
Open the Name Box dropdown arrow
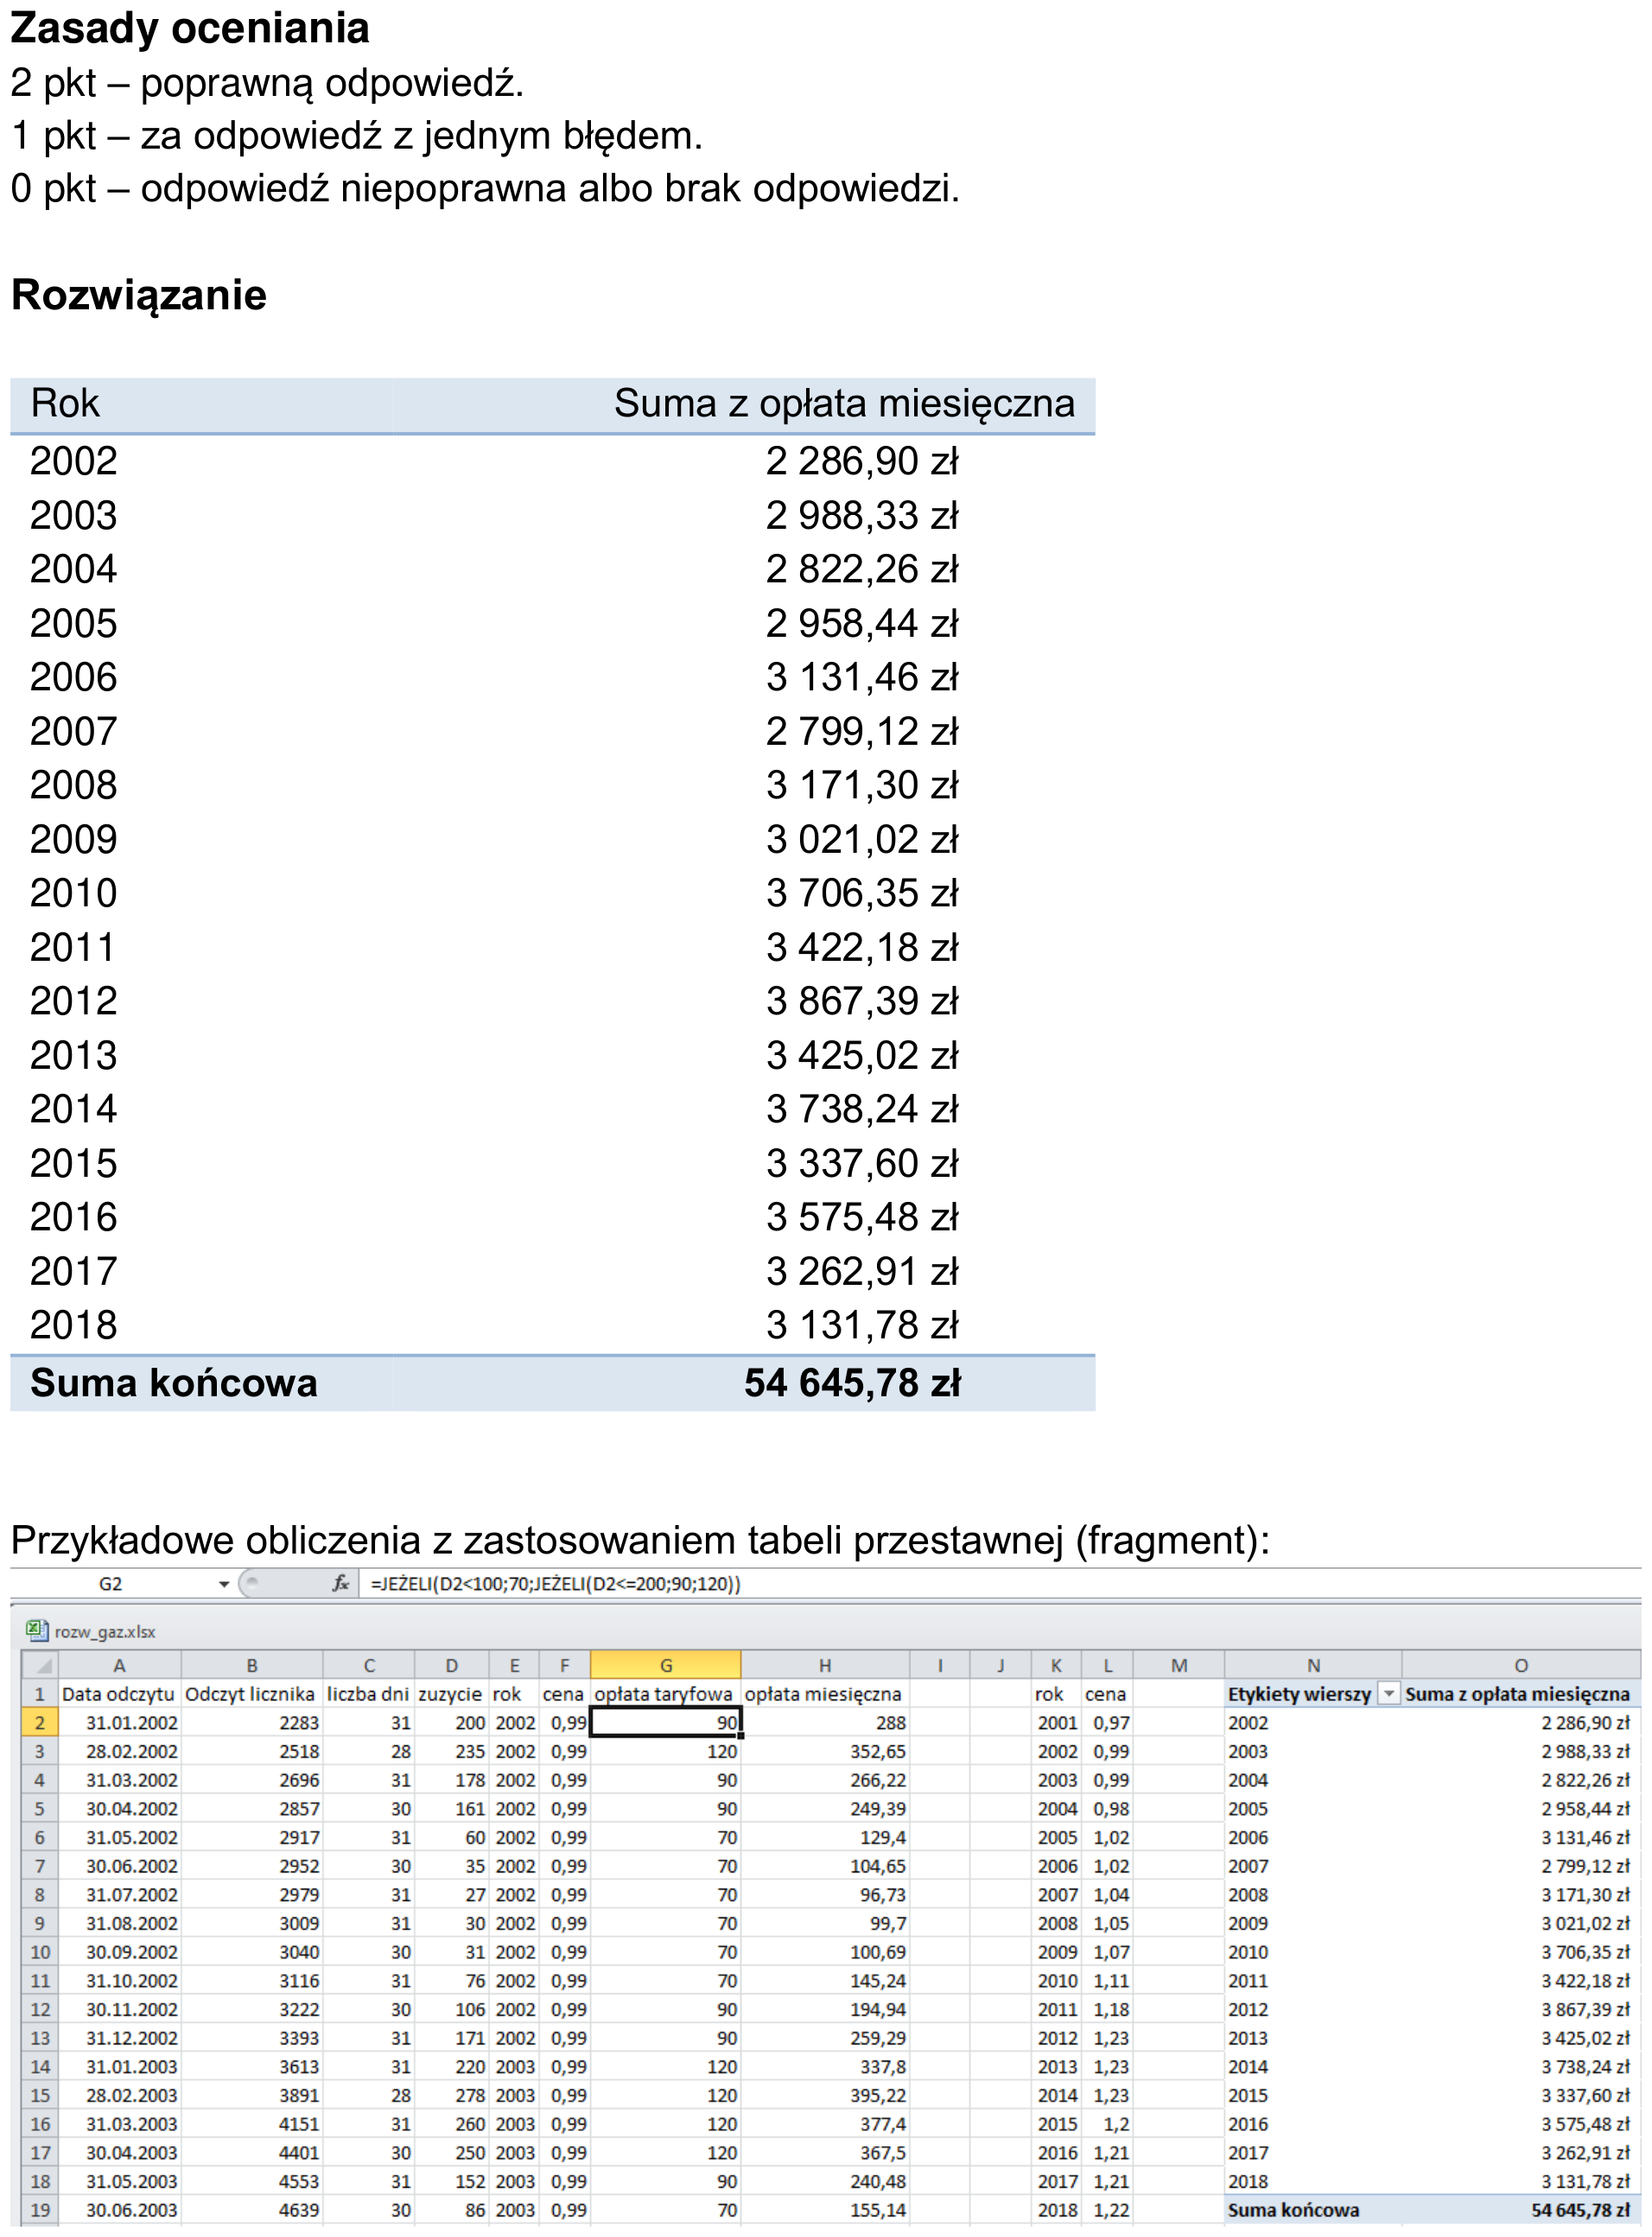click(x=224, y=1584)
